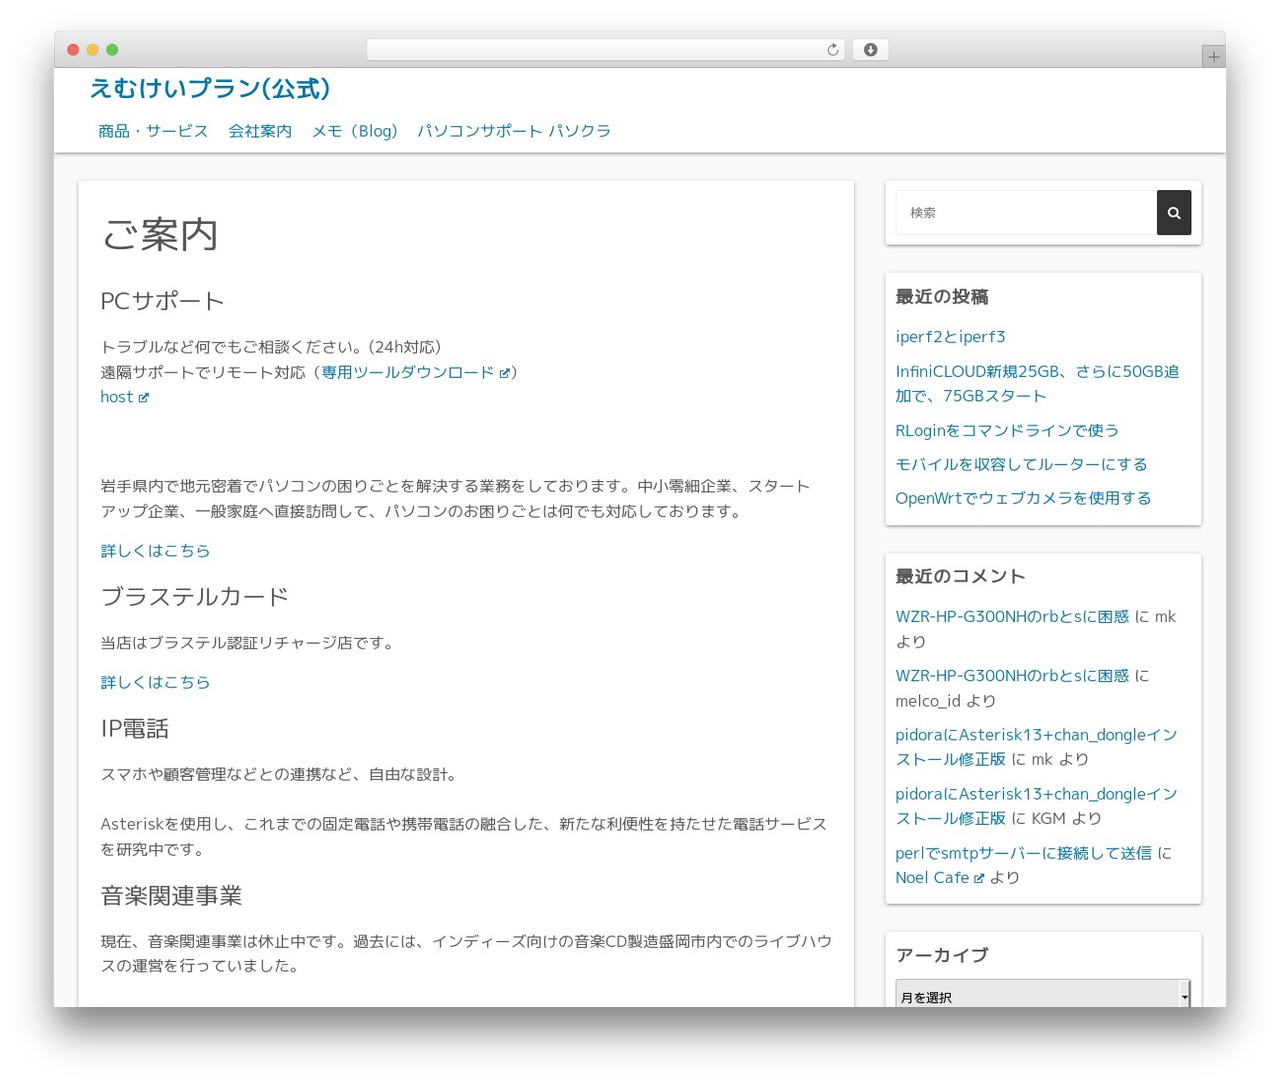Click the browser address bar
Screen dimensions: 1280x1084
[x=606, y=50]
